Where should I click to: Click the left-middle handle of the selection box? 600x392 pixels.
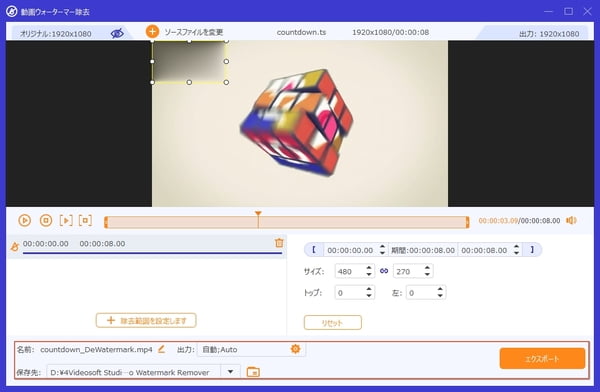[152, 61]
